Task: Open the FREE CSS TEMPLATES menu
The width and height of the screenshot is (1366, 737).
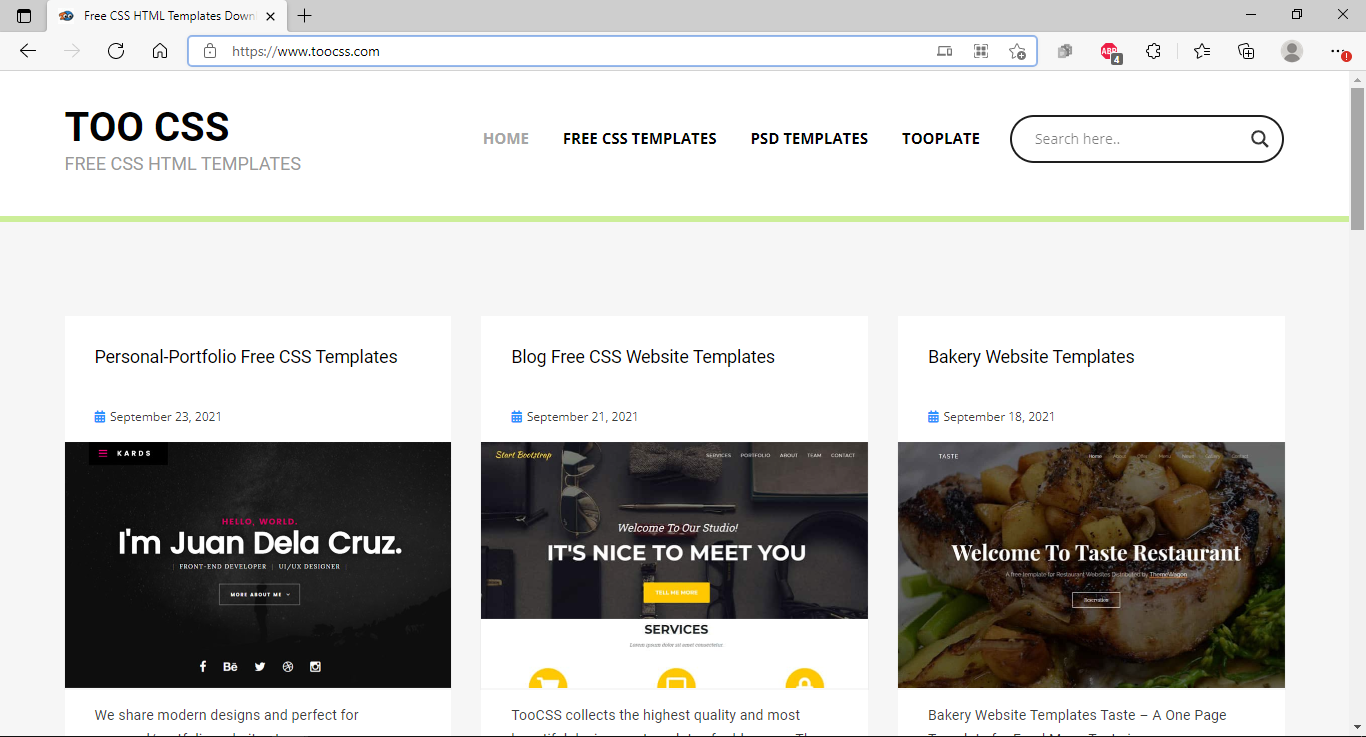Action: tap(639, 139)
